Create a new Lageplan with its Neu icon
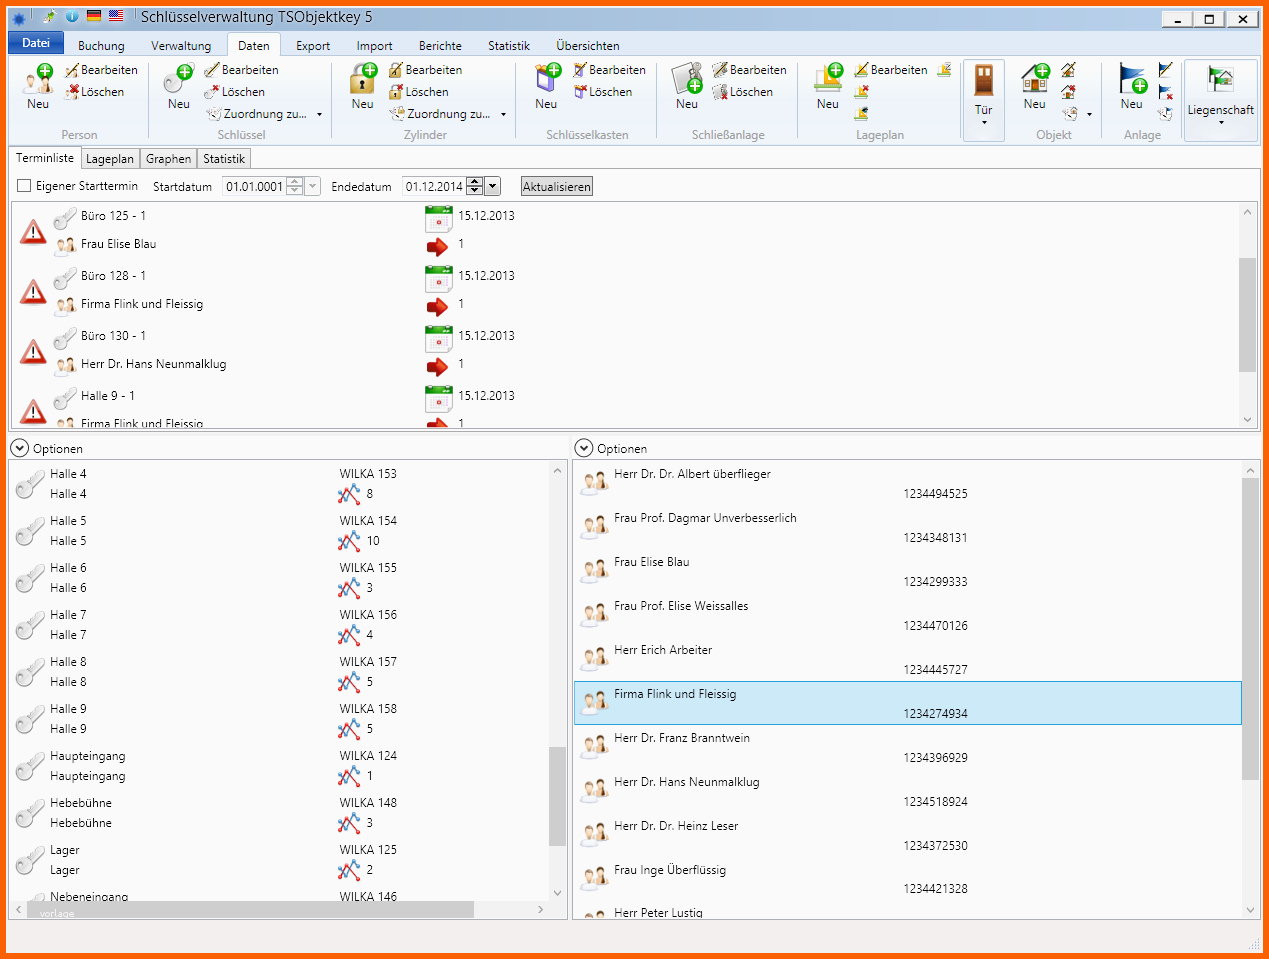Image resolution: width=1269 pixels, height=959 pixels. (x=828, y=86)
